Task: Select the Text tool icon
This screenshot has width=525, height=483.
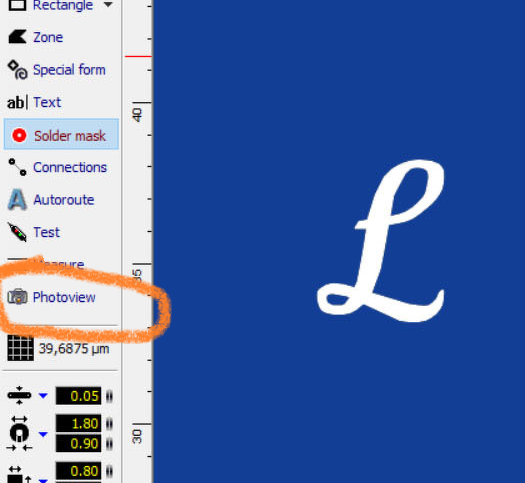Action: [x=17, y=102]
